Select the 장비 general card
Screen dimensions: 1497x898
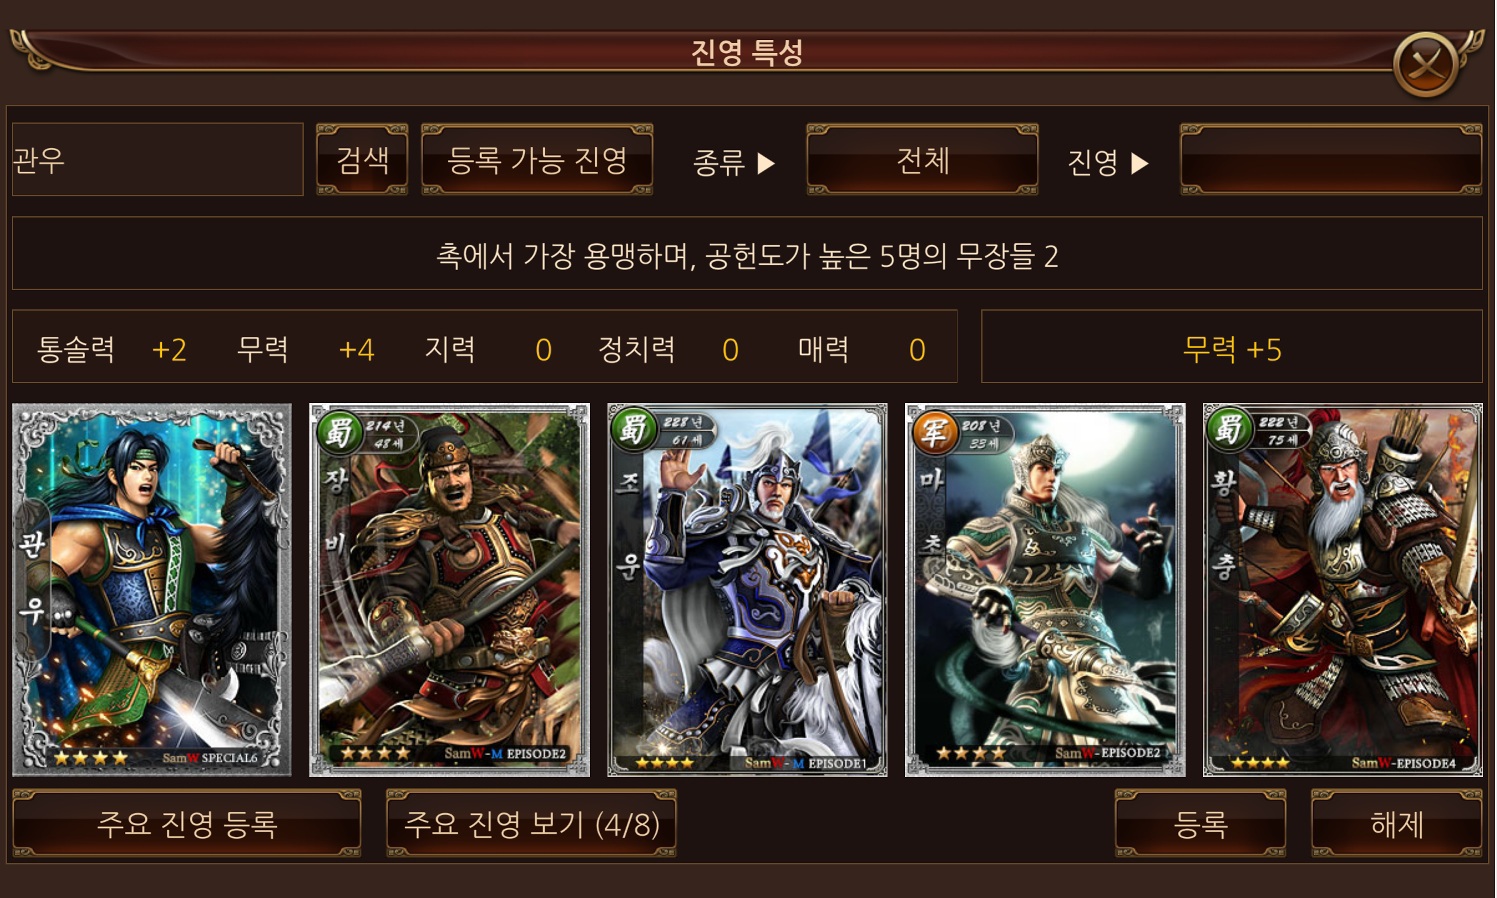(449, 590)
